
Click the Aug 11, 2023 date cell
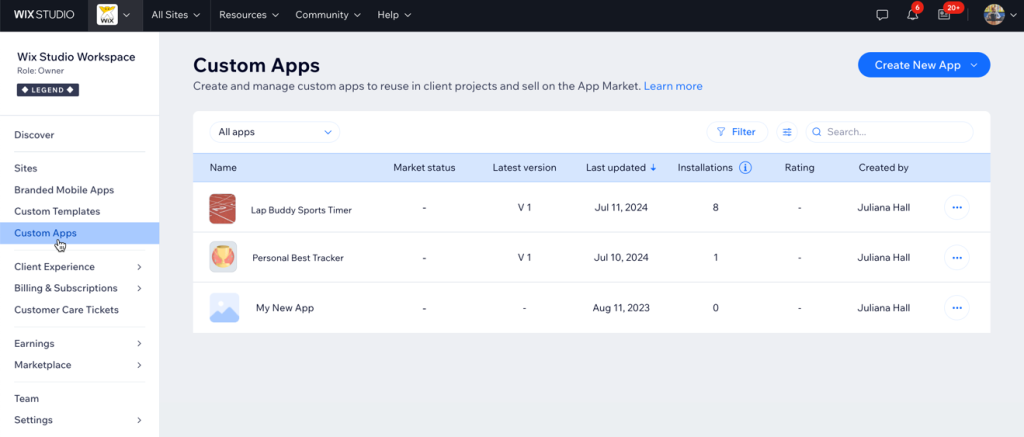point(621,308)
